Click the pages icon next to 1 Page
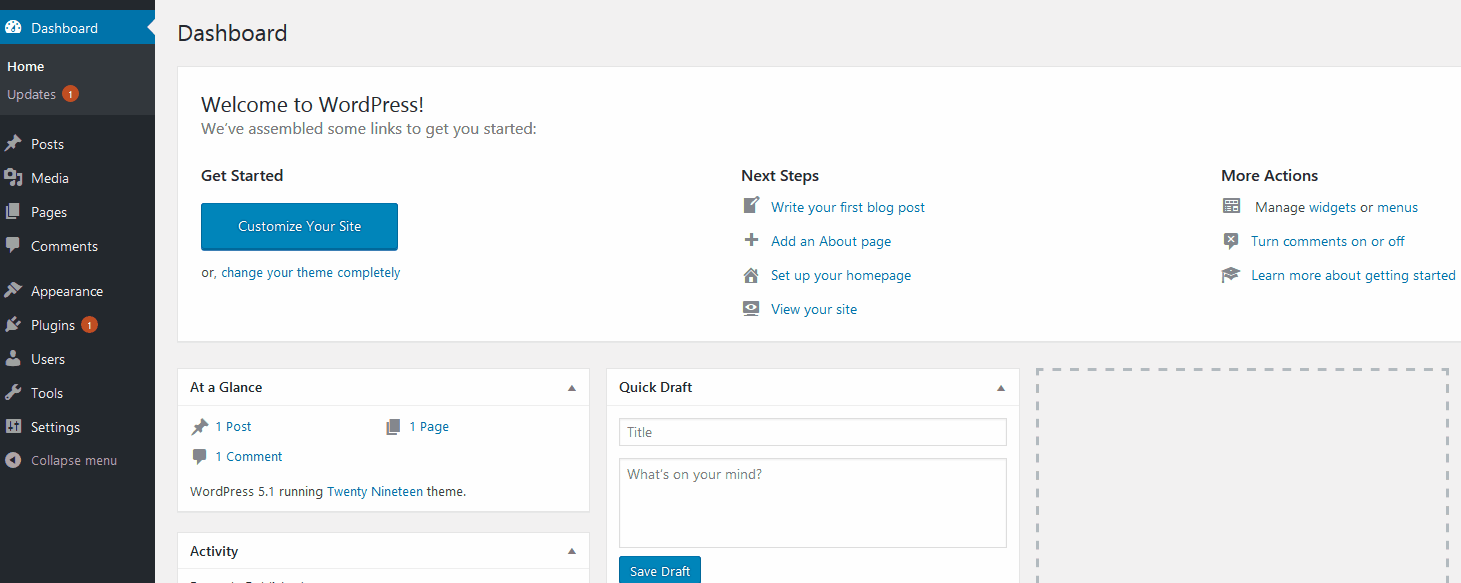 [393, 427]
